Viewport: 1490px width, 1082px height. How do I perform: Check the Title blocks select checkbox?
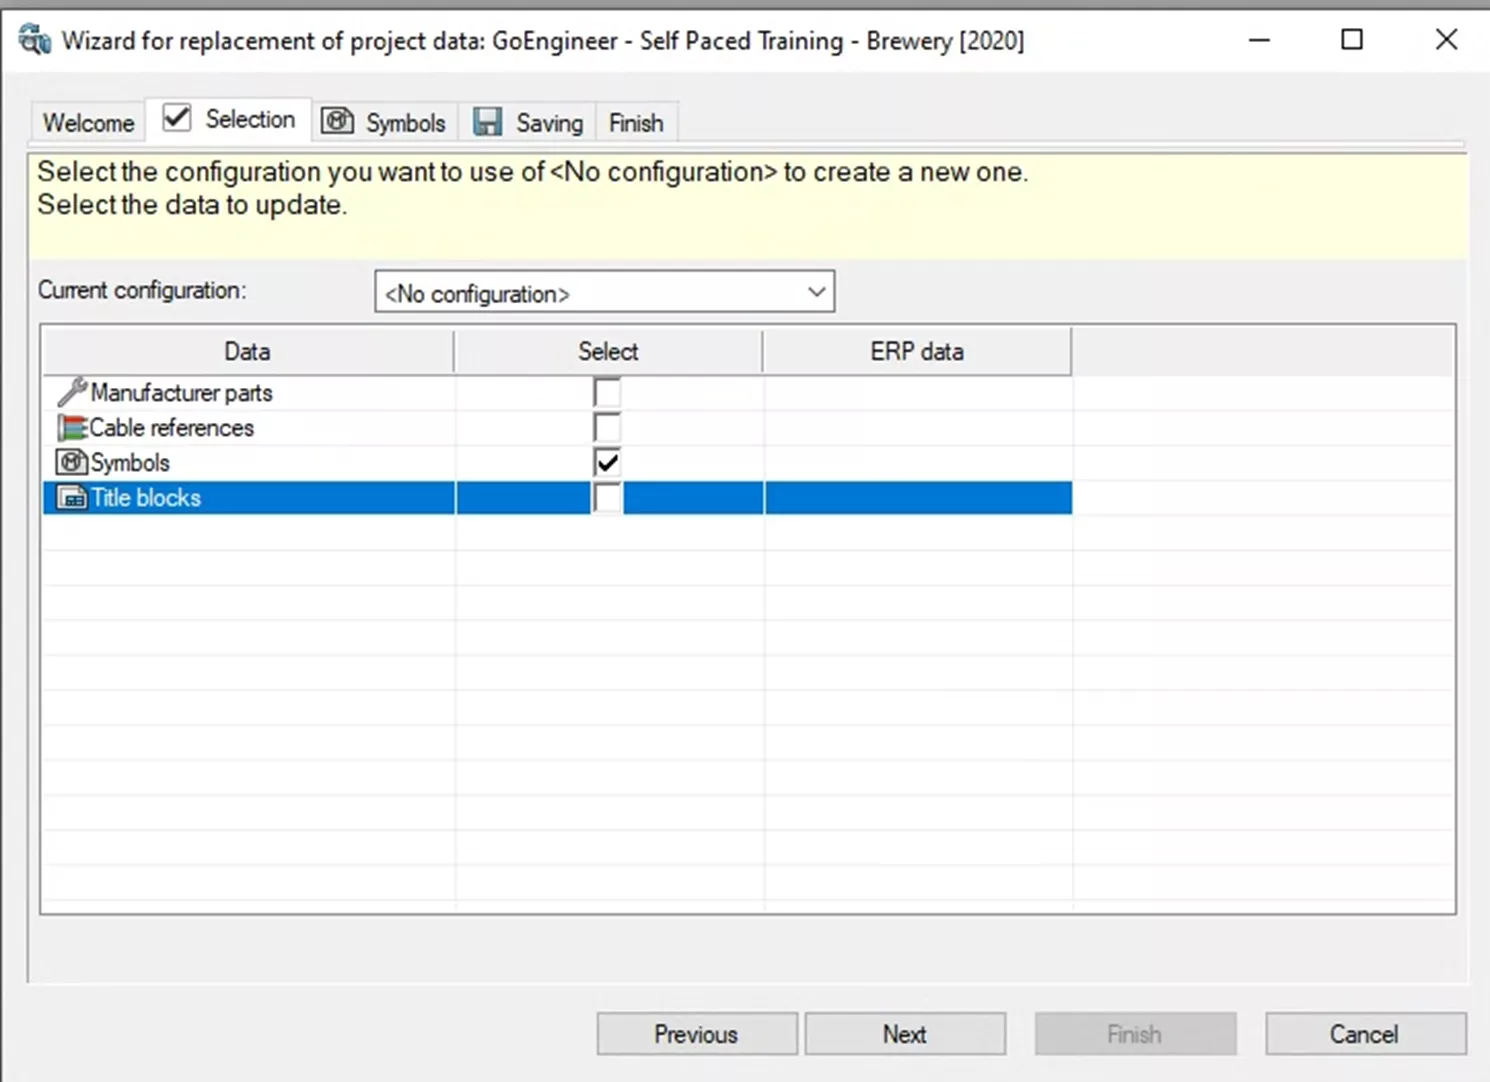click(607, 498)
